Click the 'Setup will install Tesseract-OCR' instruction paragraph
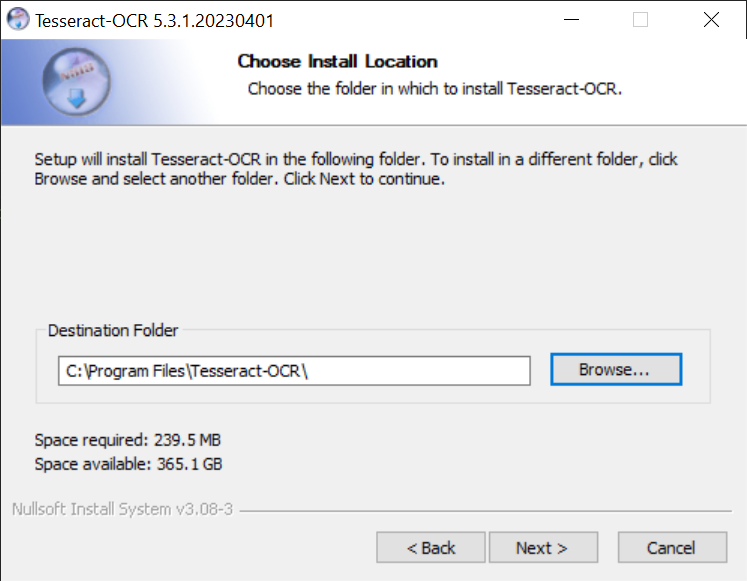 [355, 169]
